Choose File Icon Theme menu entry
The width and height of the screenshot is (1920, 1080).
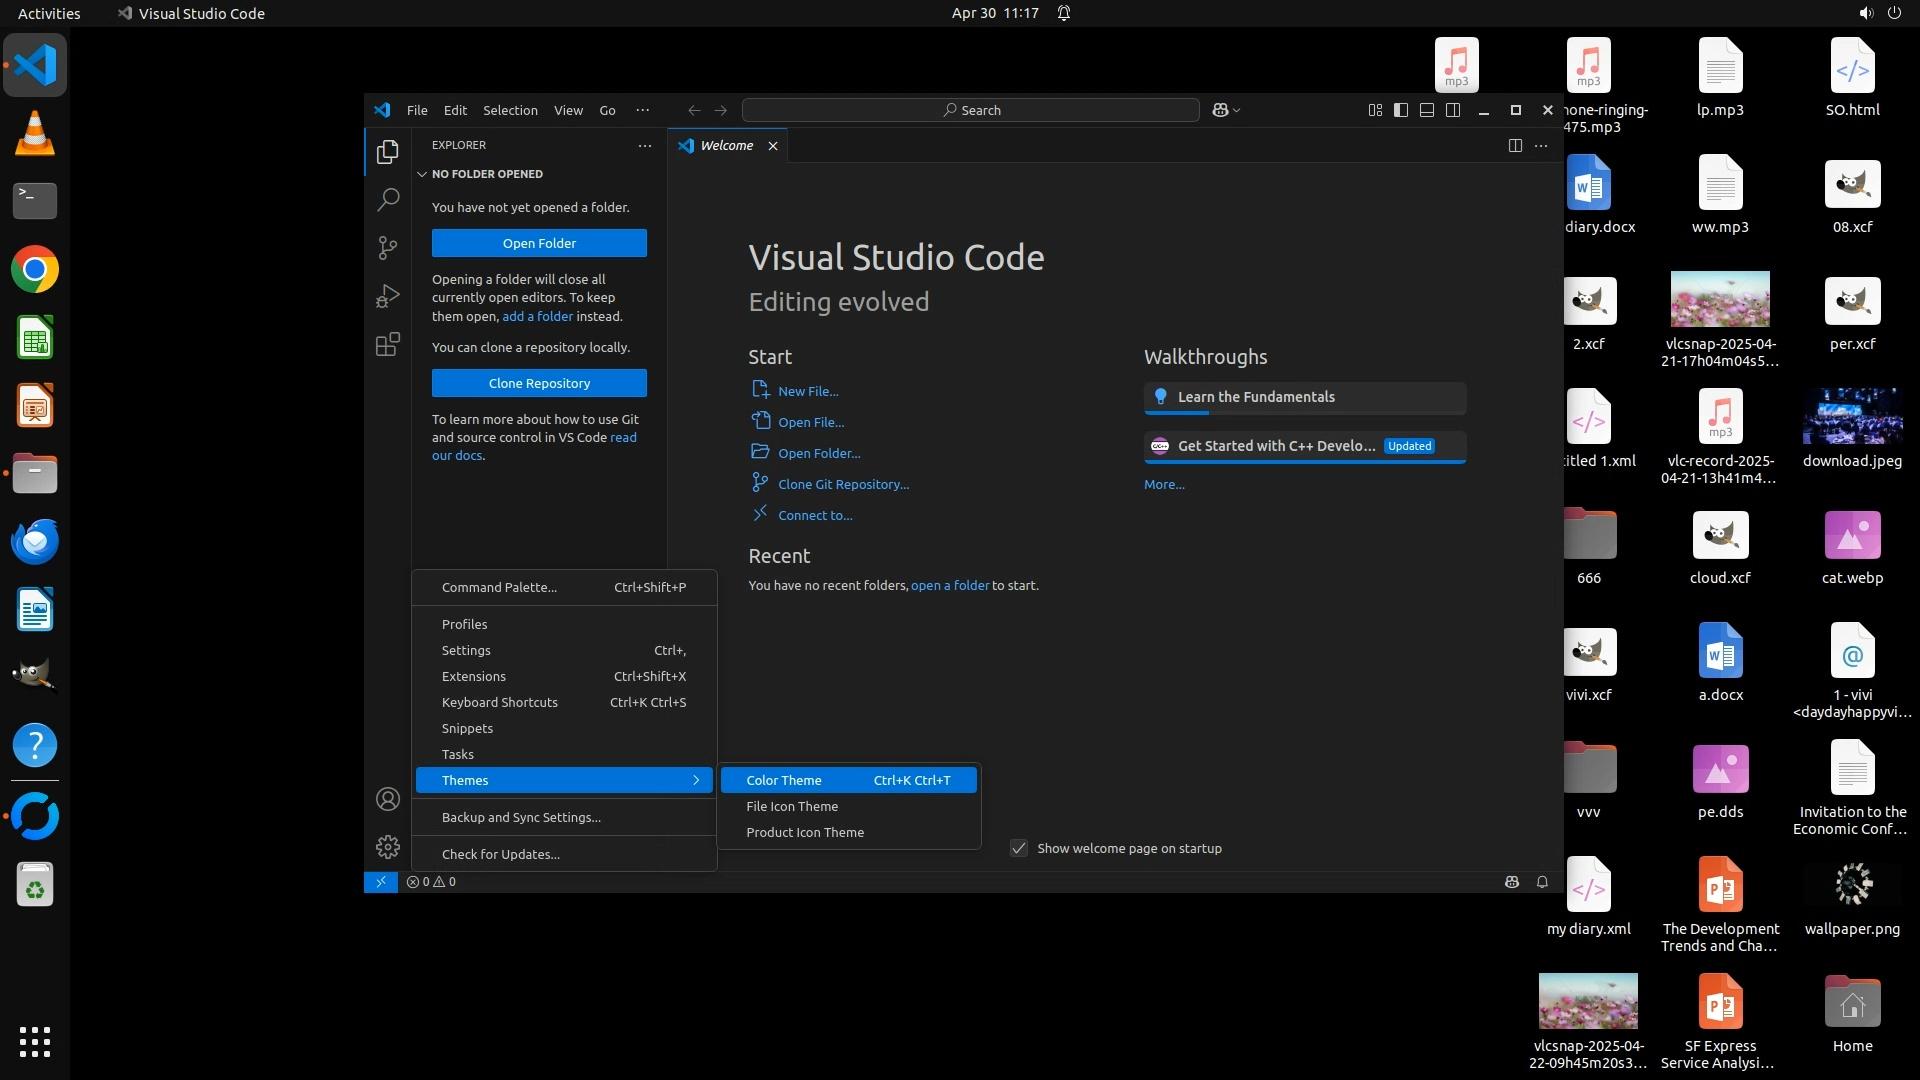pos(792,806)
